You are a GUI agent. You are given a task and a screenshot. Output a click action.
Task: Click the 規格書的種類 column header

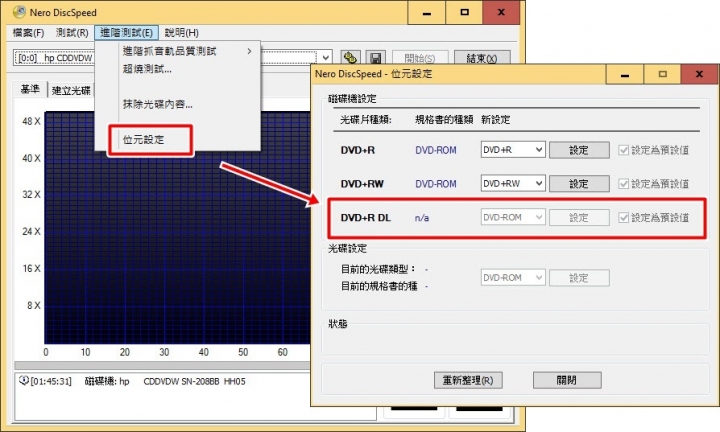pos(444,120)
